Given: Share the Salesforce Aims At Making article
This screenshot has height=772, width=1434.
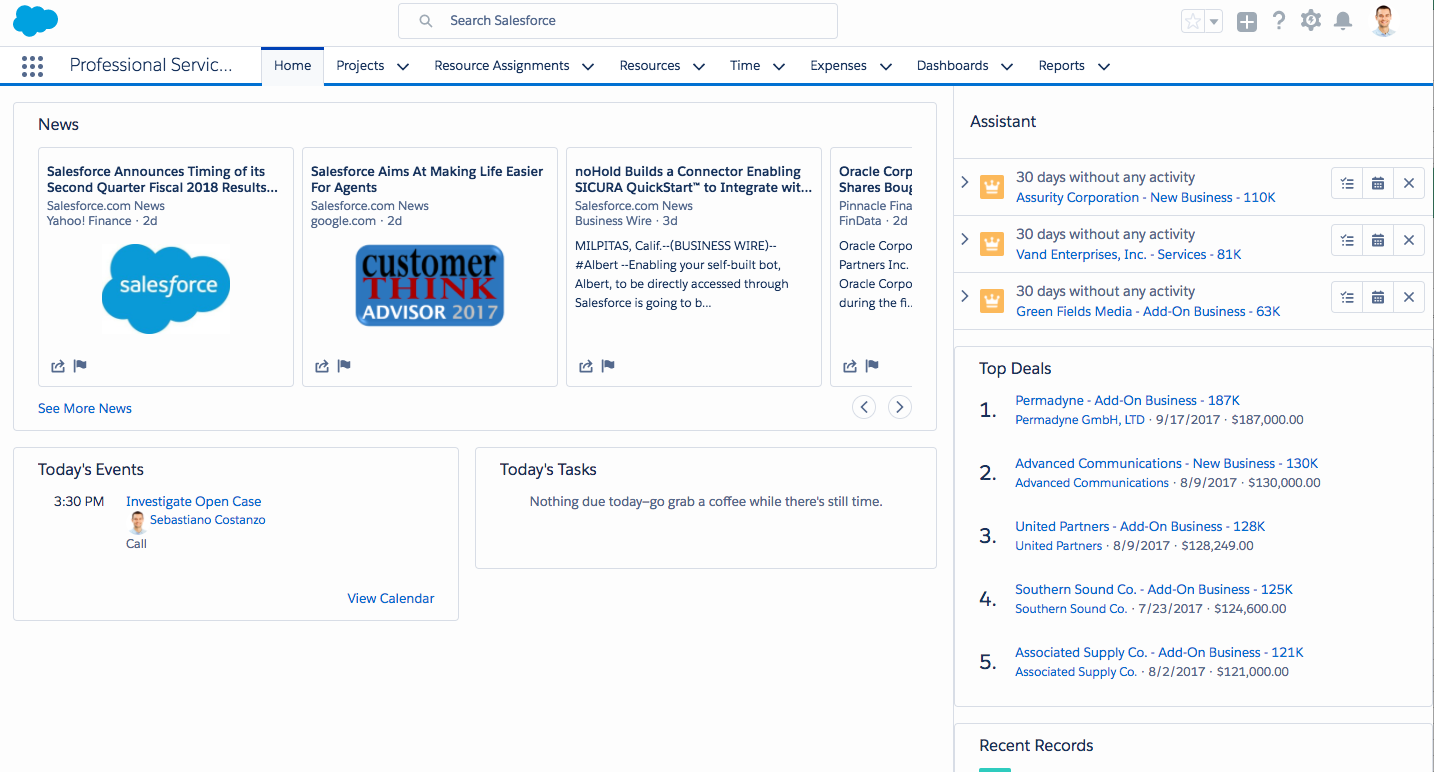Looking at the screenshot, I should (322, 366).
